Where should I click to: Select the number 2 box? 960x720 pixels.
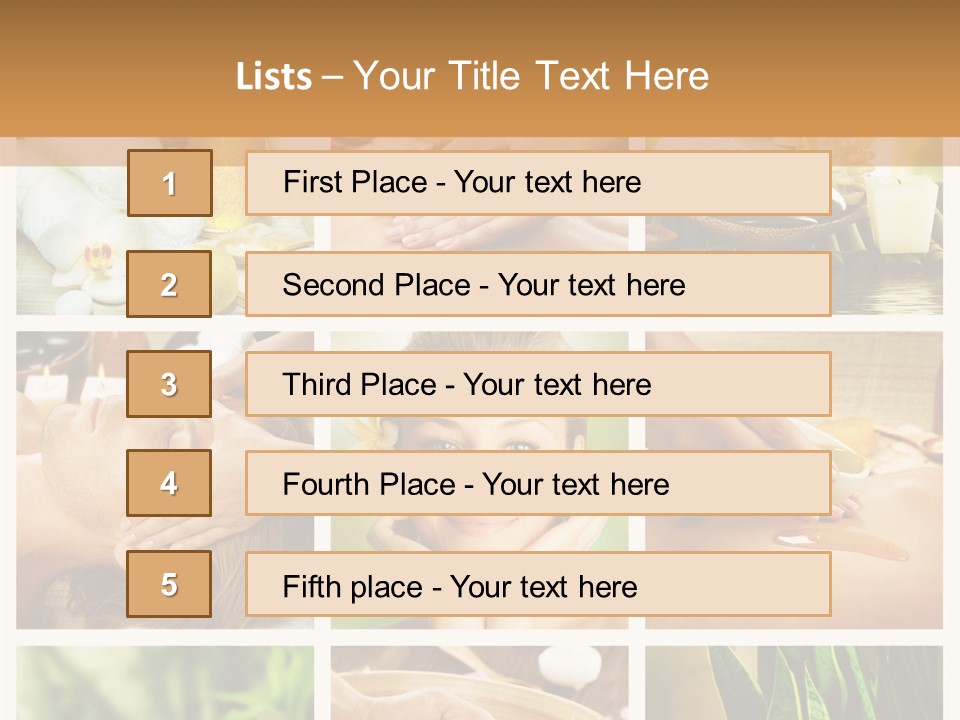[x=169, y=284]
